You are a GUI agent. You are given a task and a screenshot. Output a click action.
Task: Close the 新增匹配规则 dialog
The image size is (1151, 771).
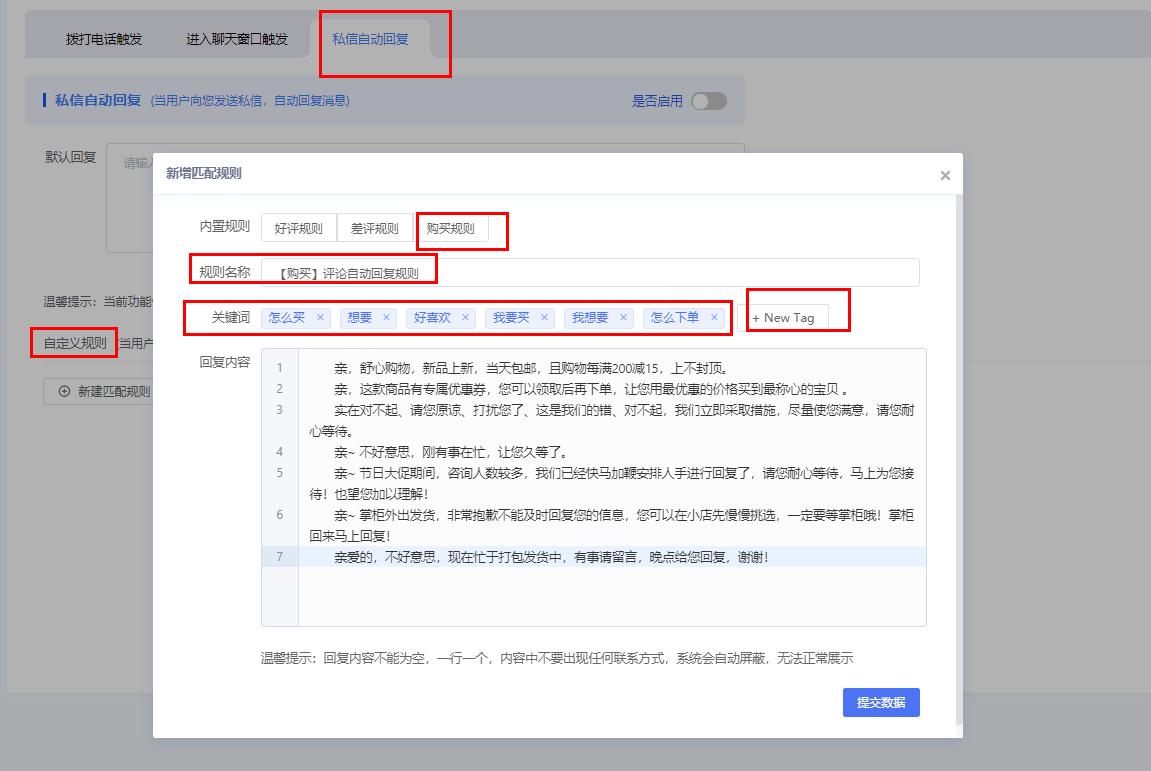pyautogui.click(x=944, y=174)
